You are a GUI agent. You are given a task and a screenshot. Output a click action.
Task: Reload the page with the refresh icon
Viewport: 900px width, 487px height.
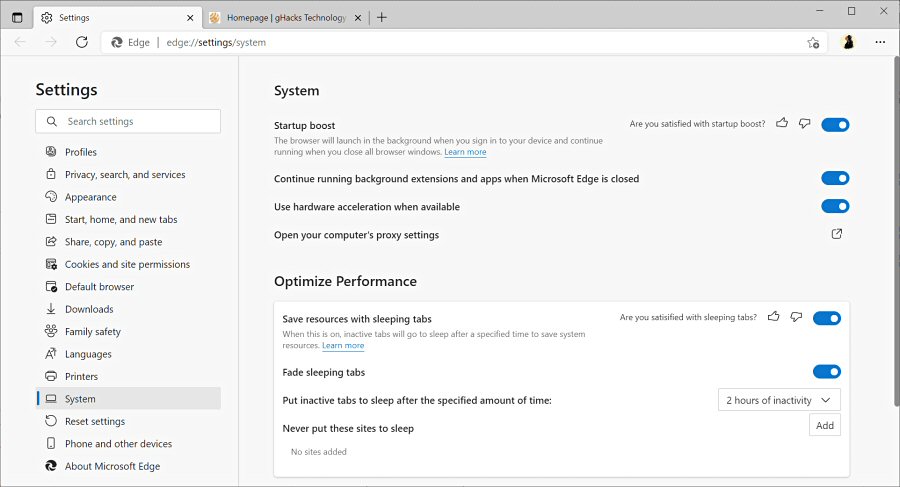(x=82, y=42)
